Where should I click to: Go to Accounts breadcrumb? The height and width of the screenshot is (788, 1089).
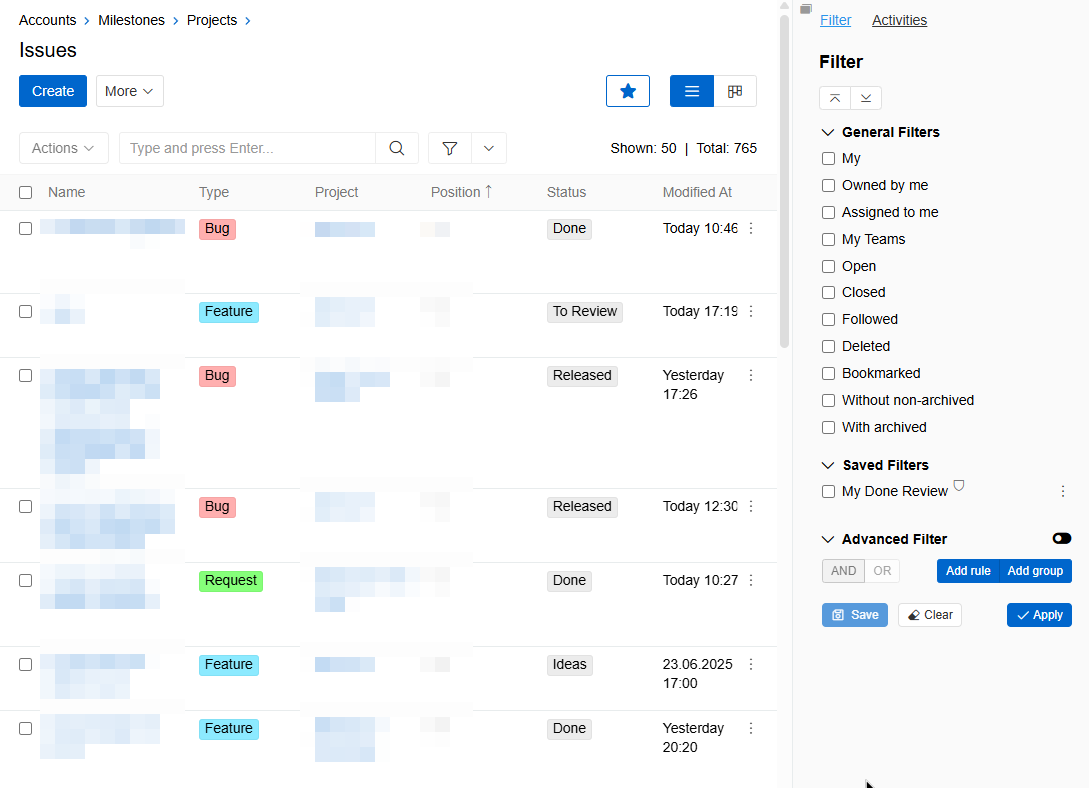(47, 20)
